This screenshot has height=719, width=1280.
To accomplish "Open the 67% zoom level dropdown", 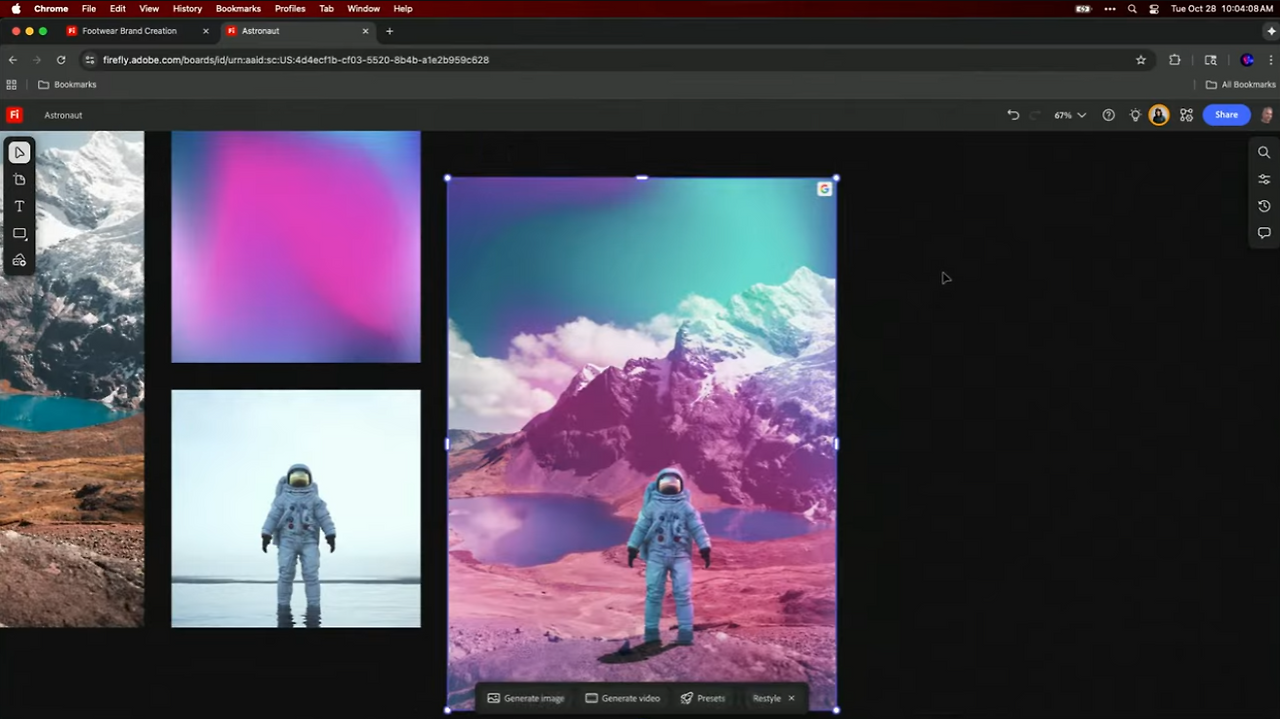I will click(x=1070, y=115).
